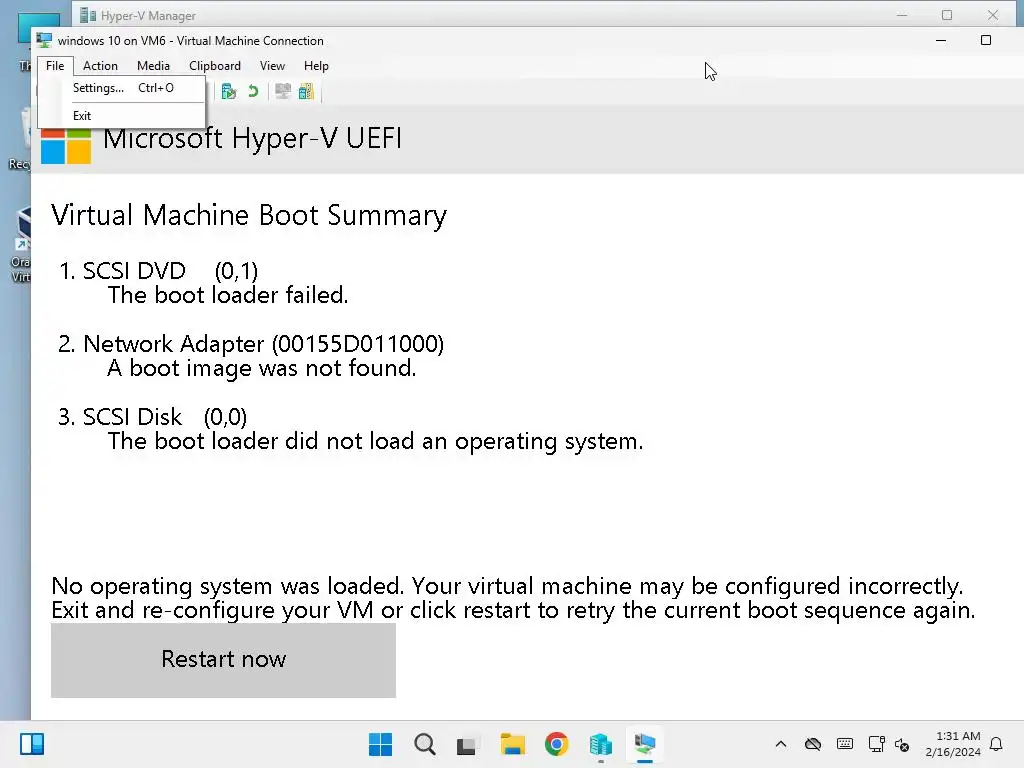Open the Clipboard menu
Screen dimensions: 1024x768
(x=215, y=66)
